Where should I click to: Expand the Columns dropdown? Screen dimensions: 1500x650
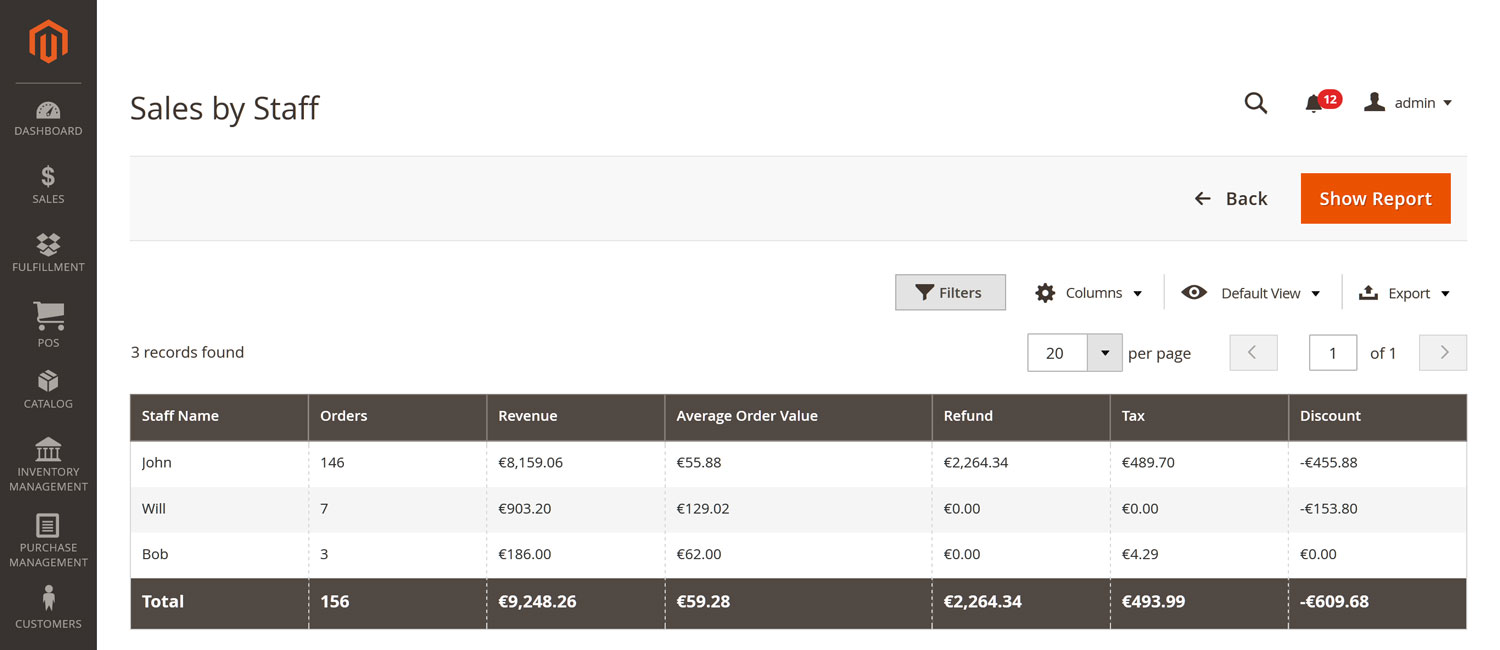[1089, 293]
